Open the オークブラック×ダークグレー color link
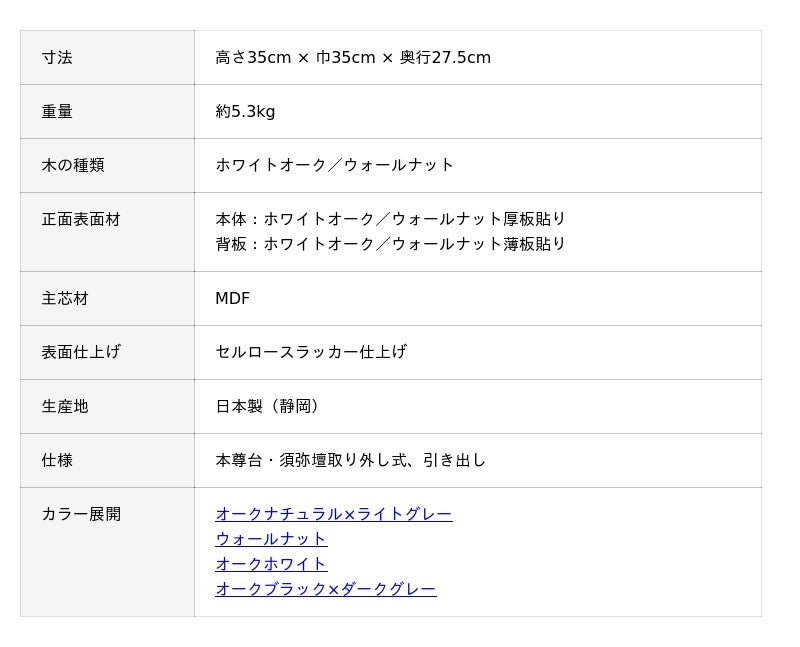 pos(325,589)
